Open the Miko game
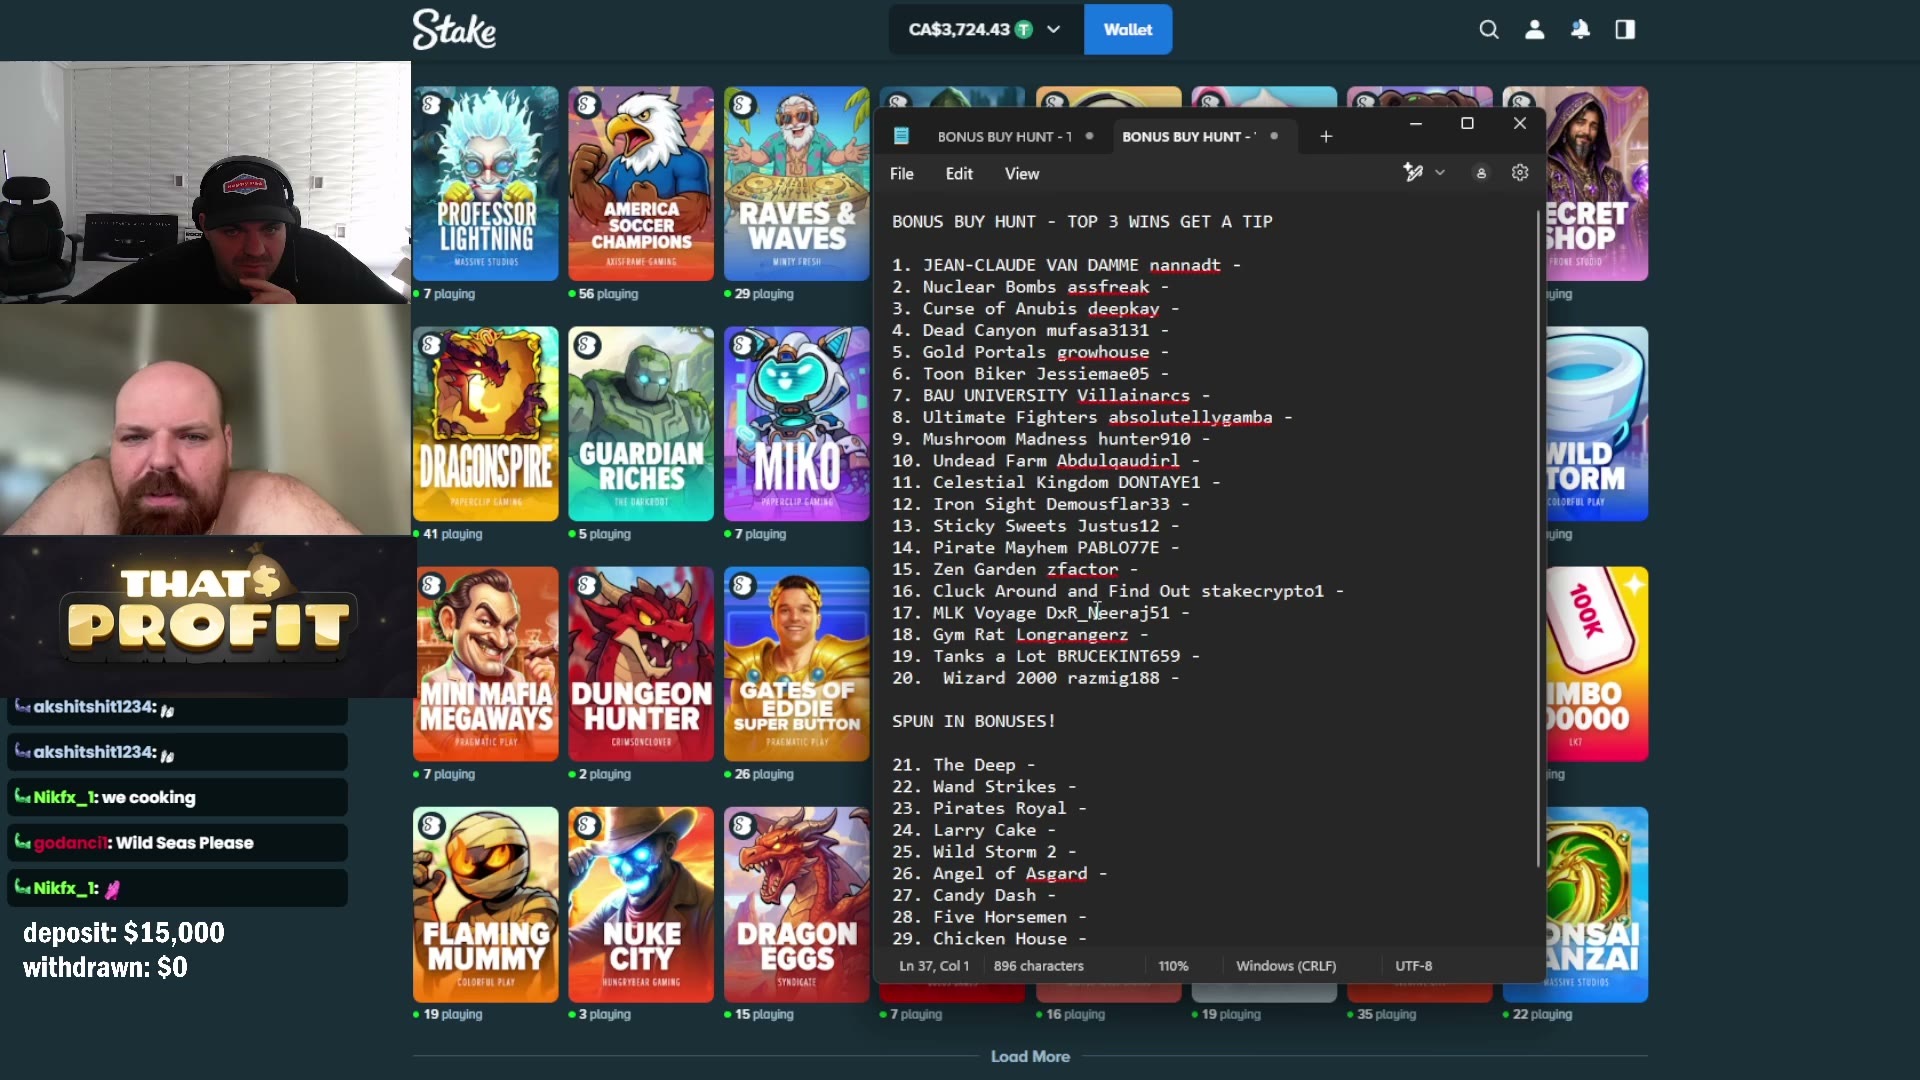 tap(797, 424)
